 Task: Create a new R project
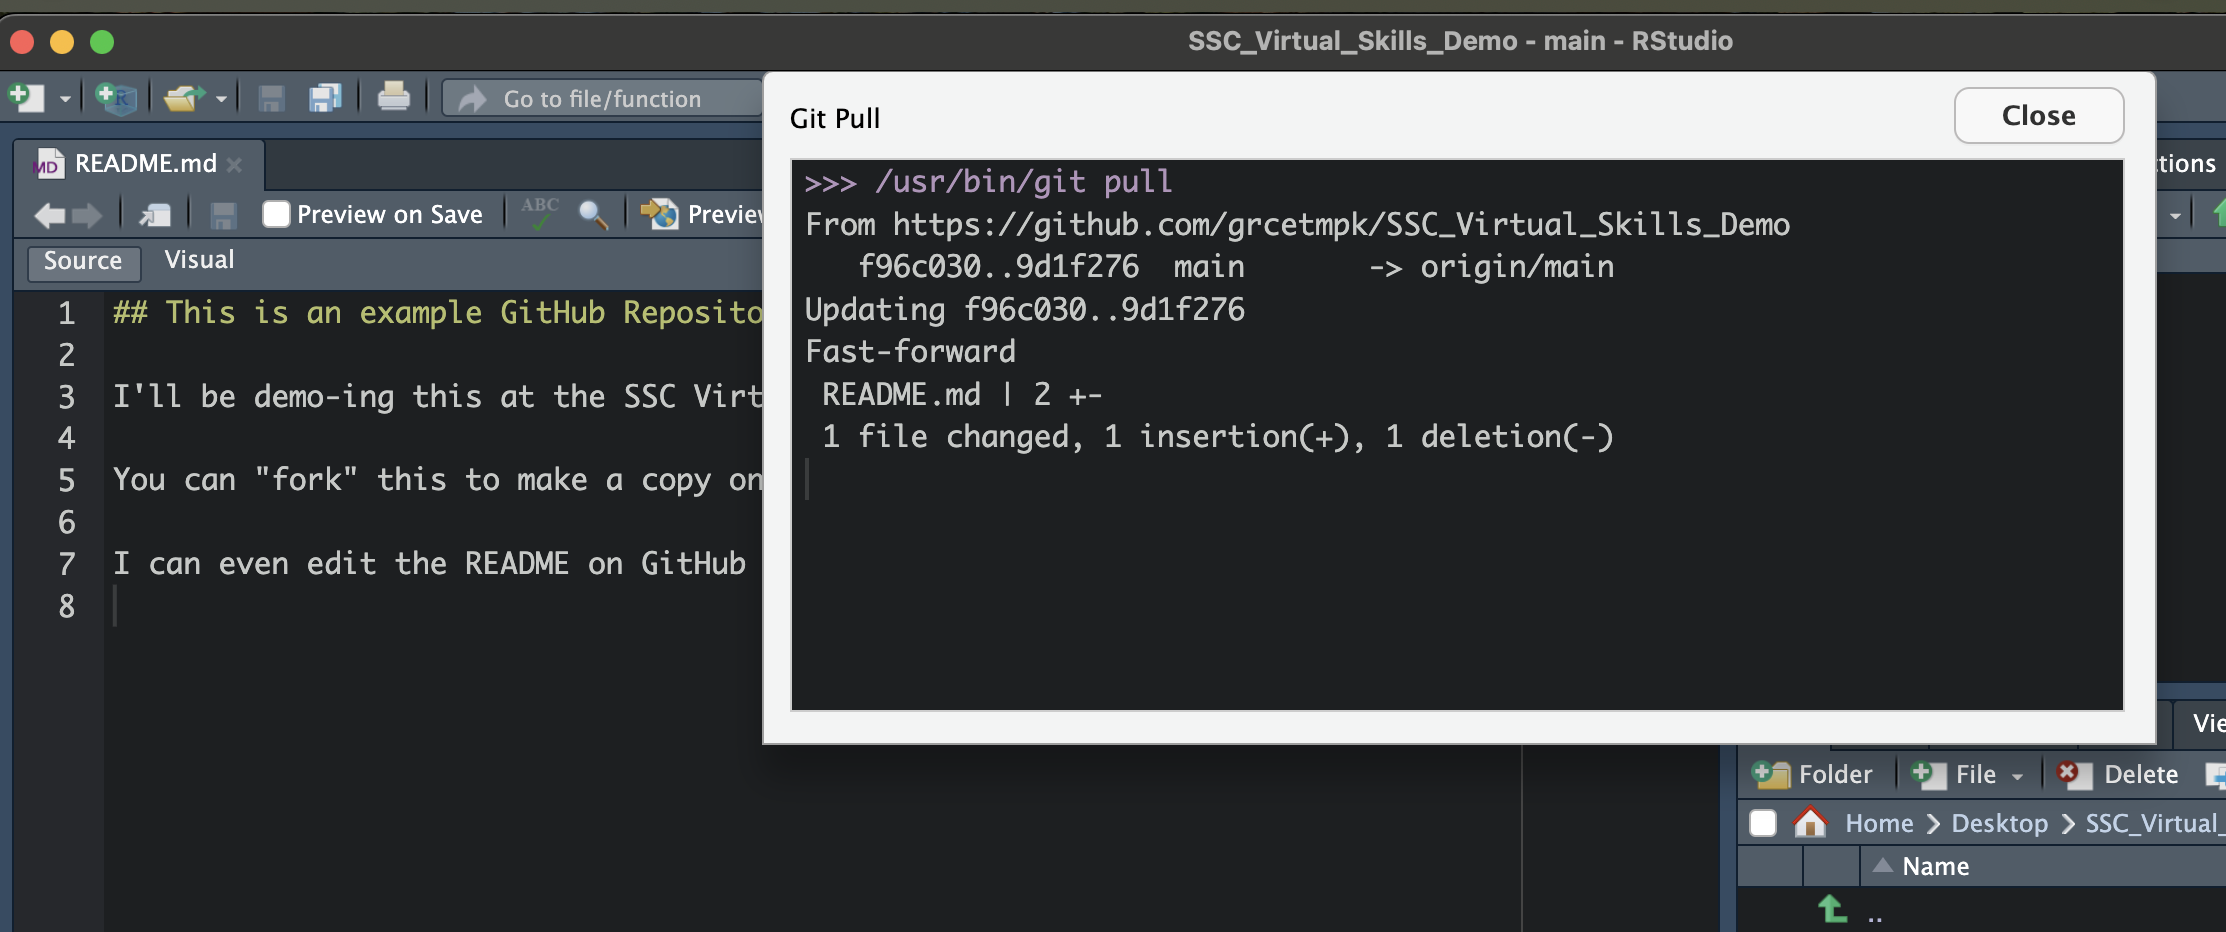(x=116, y=98)
